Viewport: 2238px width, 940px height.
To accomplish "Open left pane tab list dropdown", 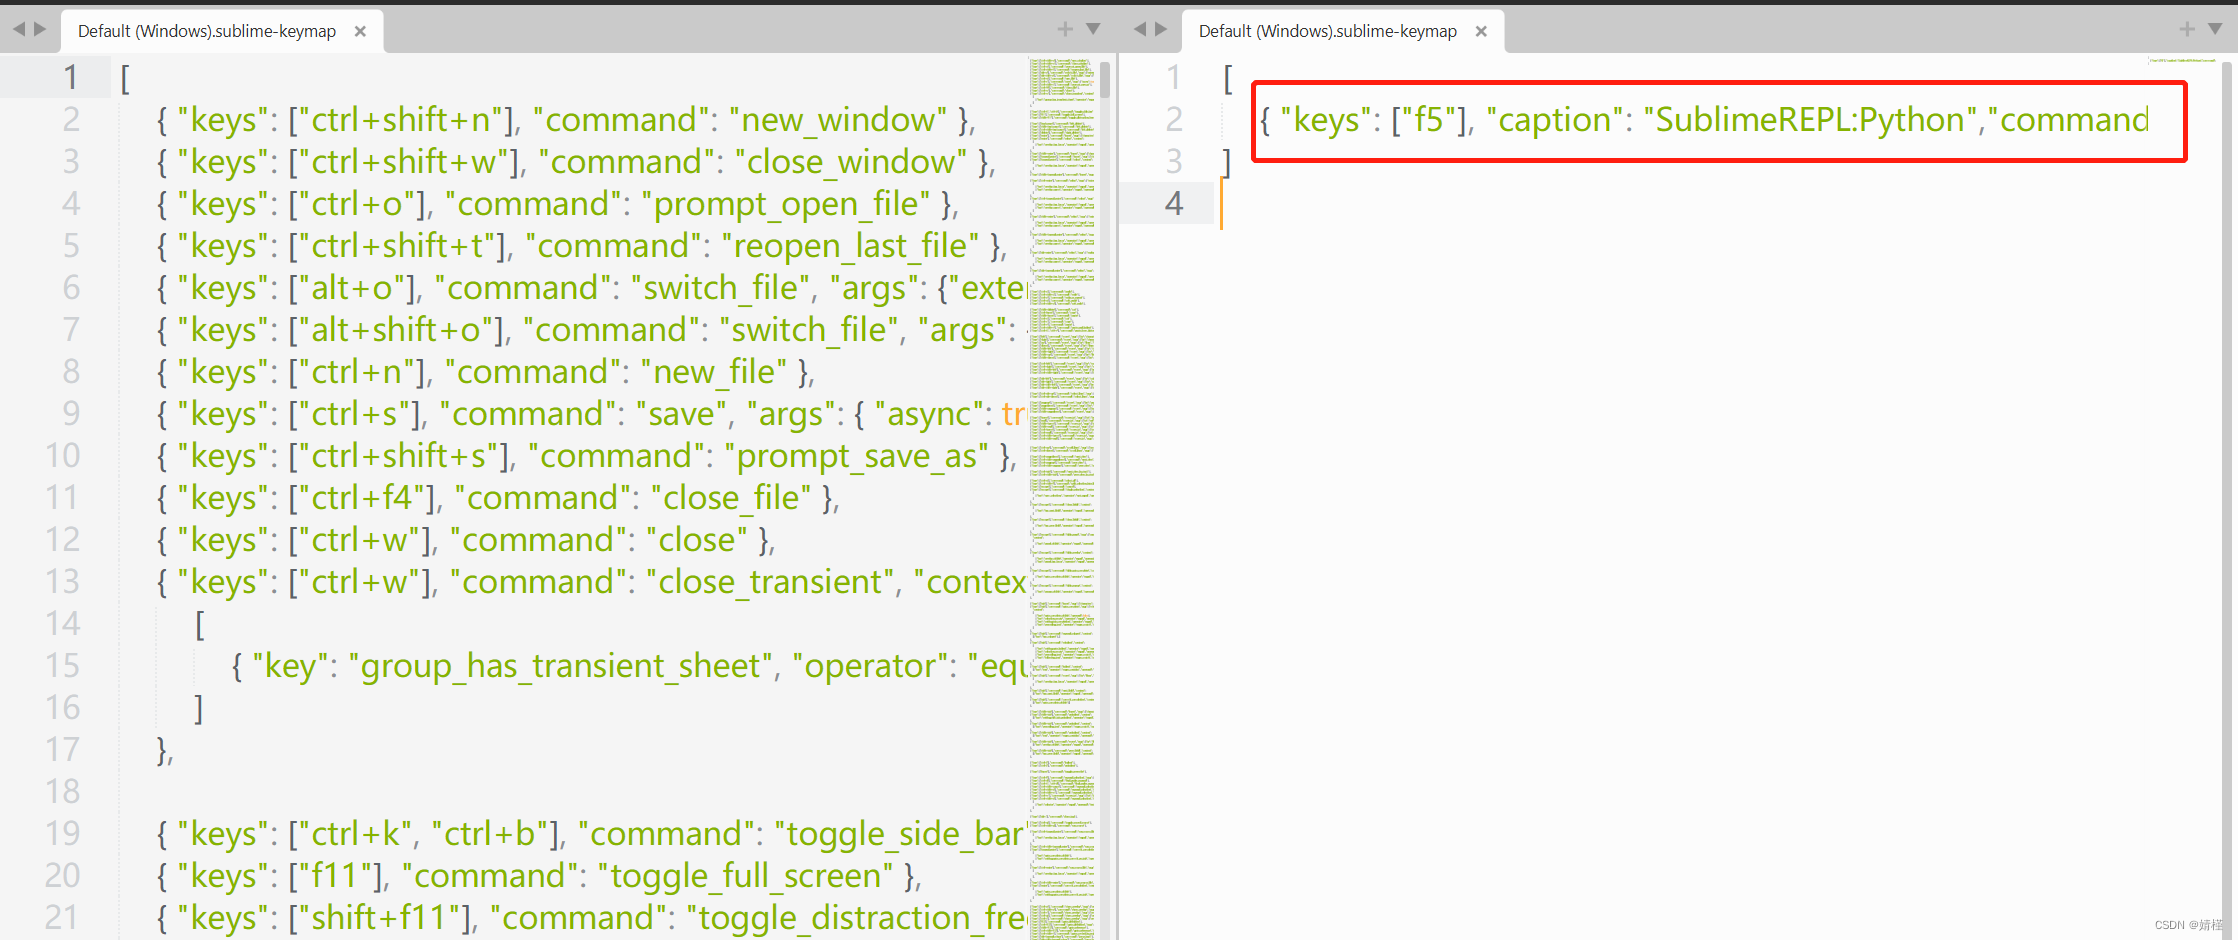I will [x=1093, y=30].
